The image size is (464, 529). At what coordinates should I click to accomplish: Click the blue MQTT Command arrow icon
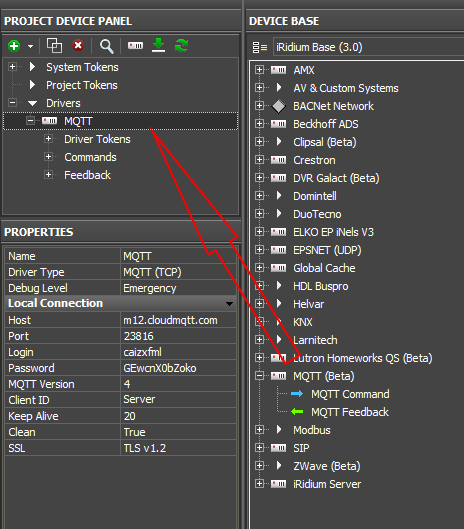pyautogui.click(x=297, y=394)
